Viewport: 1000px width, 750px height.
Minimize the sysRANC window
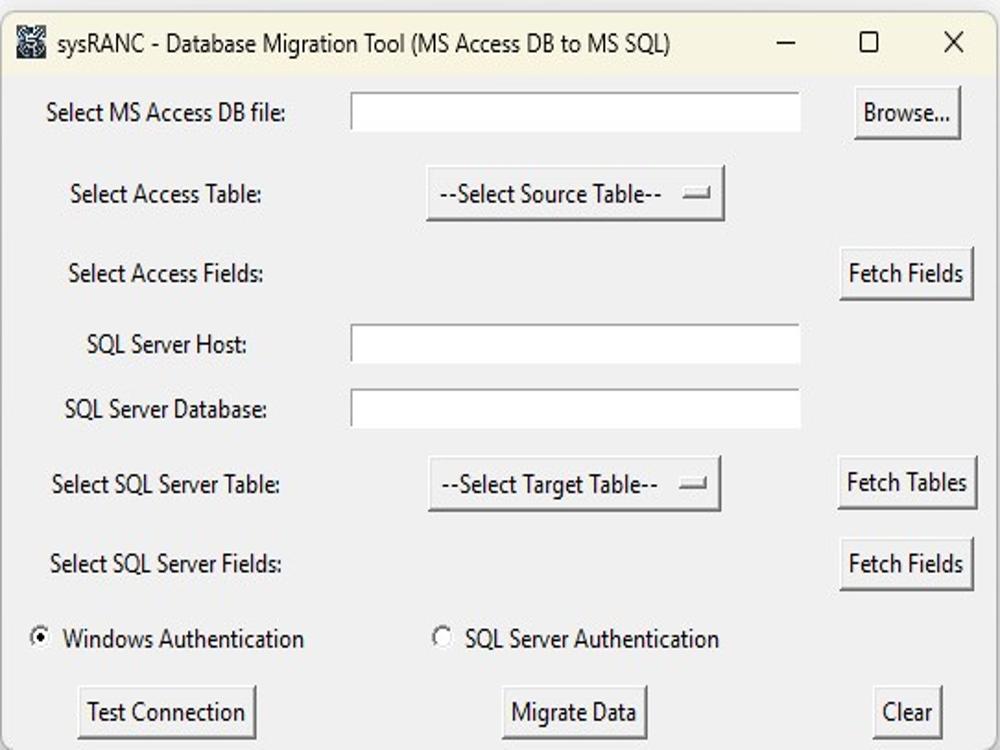click(786, 43)
